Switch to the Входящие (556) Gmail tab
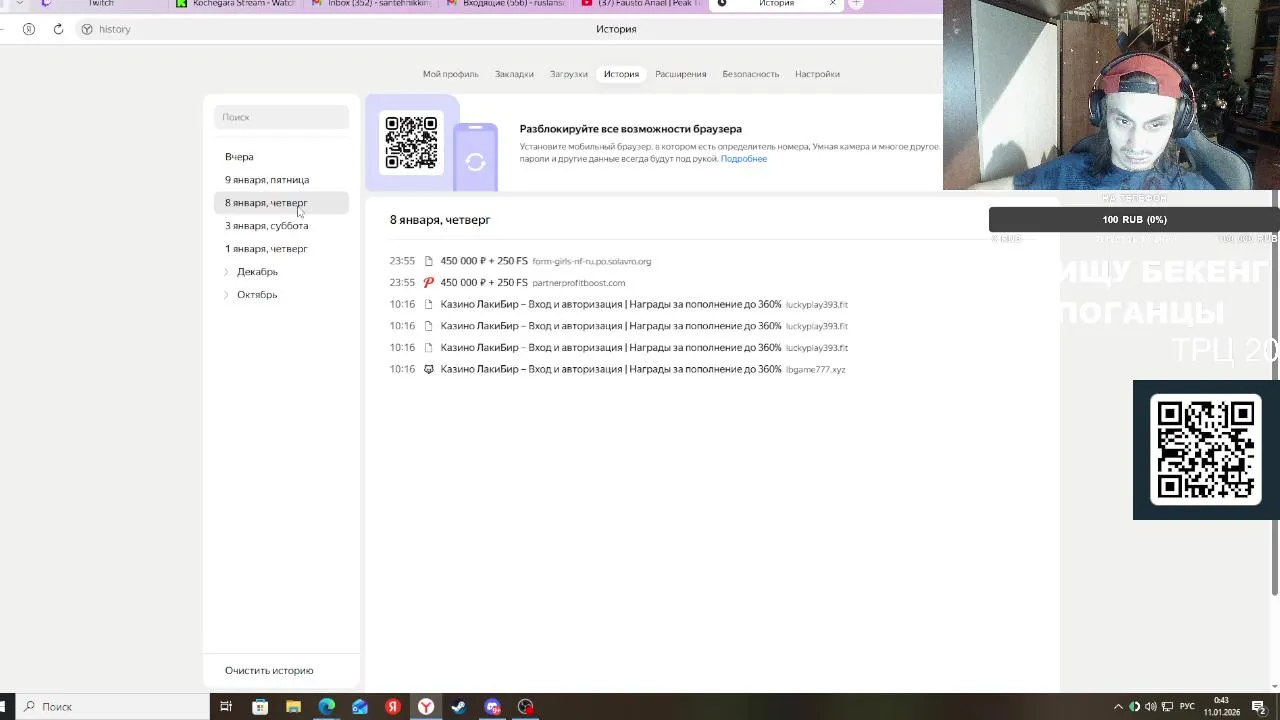The height and width of the screenshot is (720, 1280). pos(506,4)
